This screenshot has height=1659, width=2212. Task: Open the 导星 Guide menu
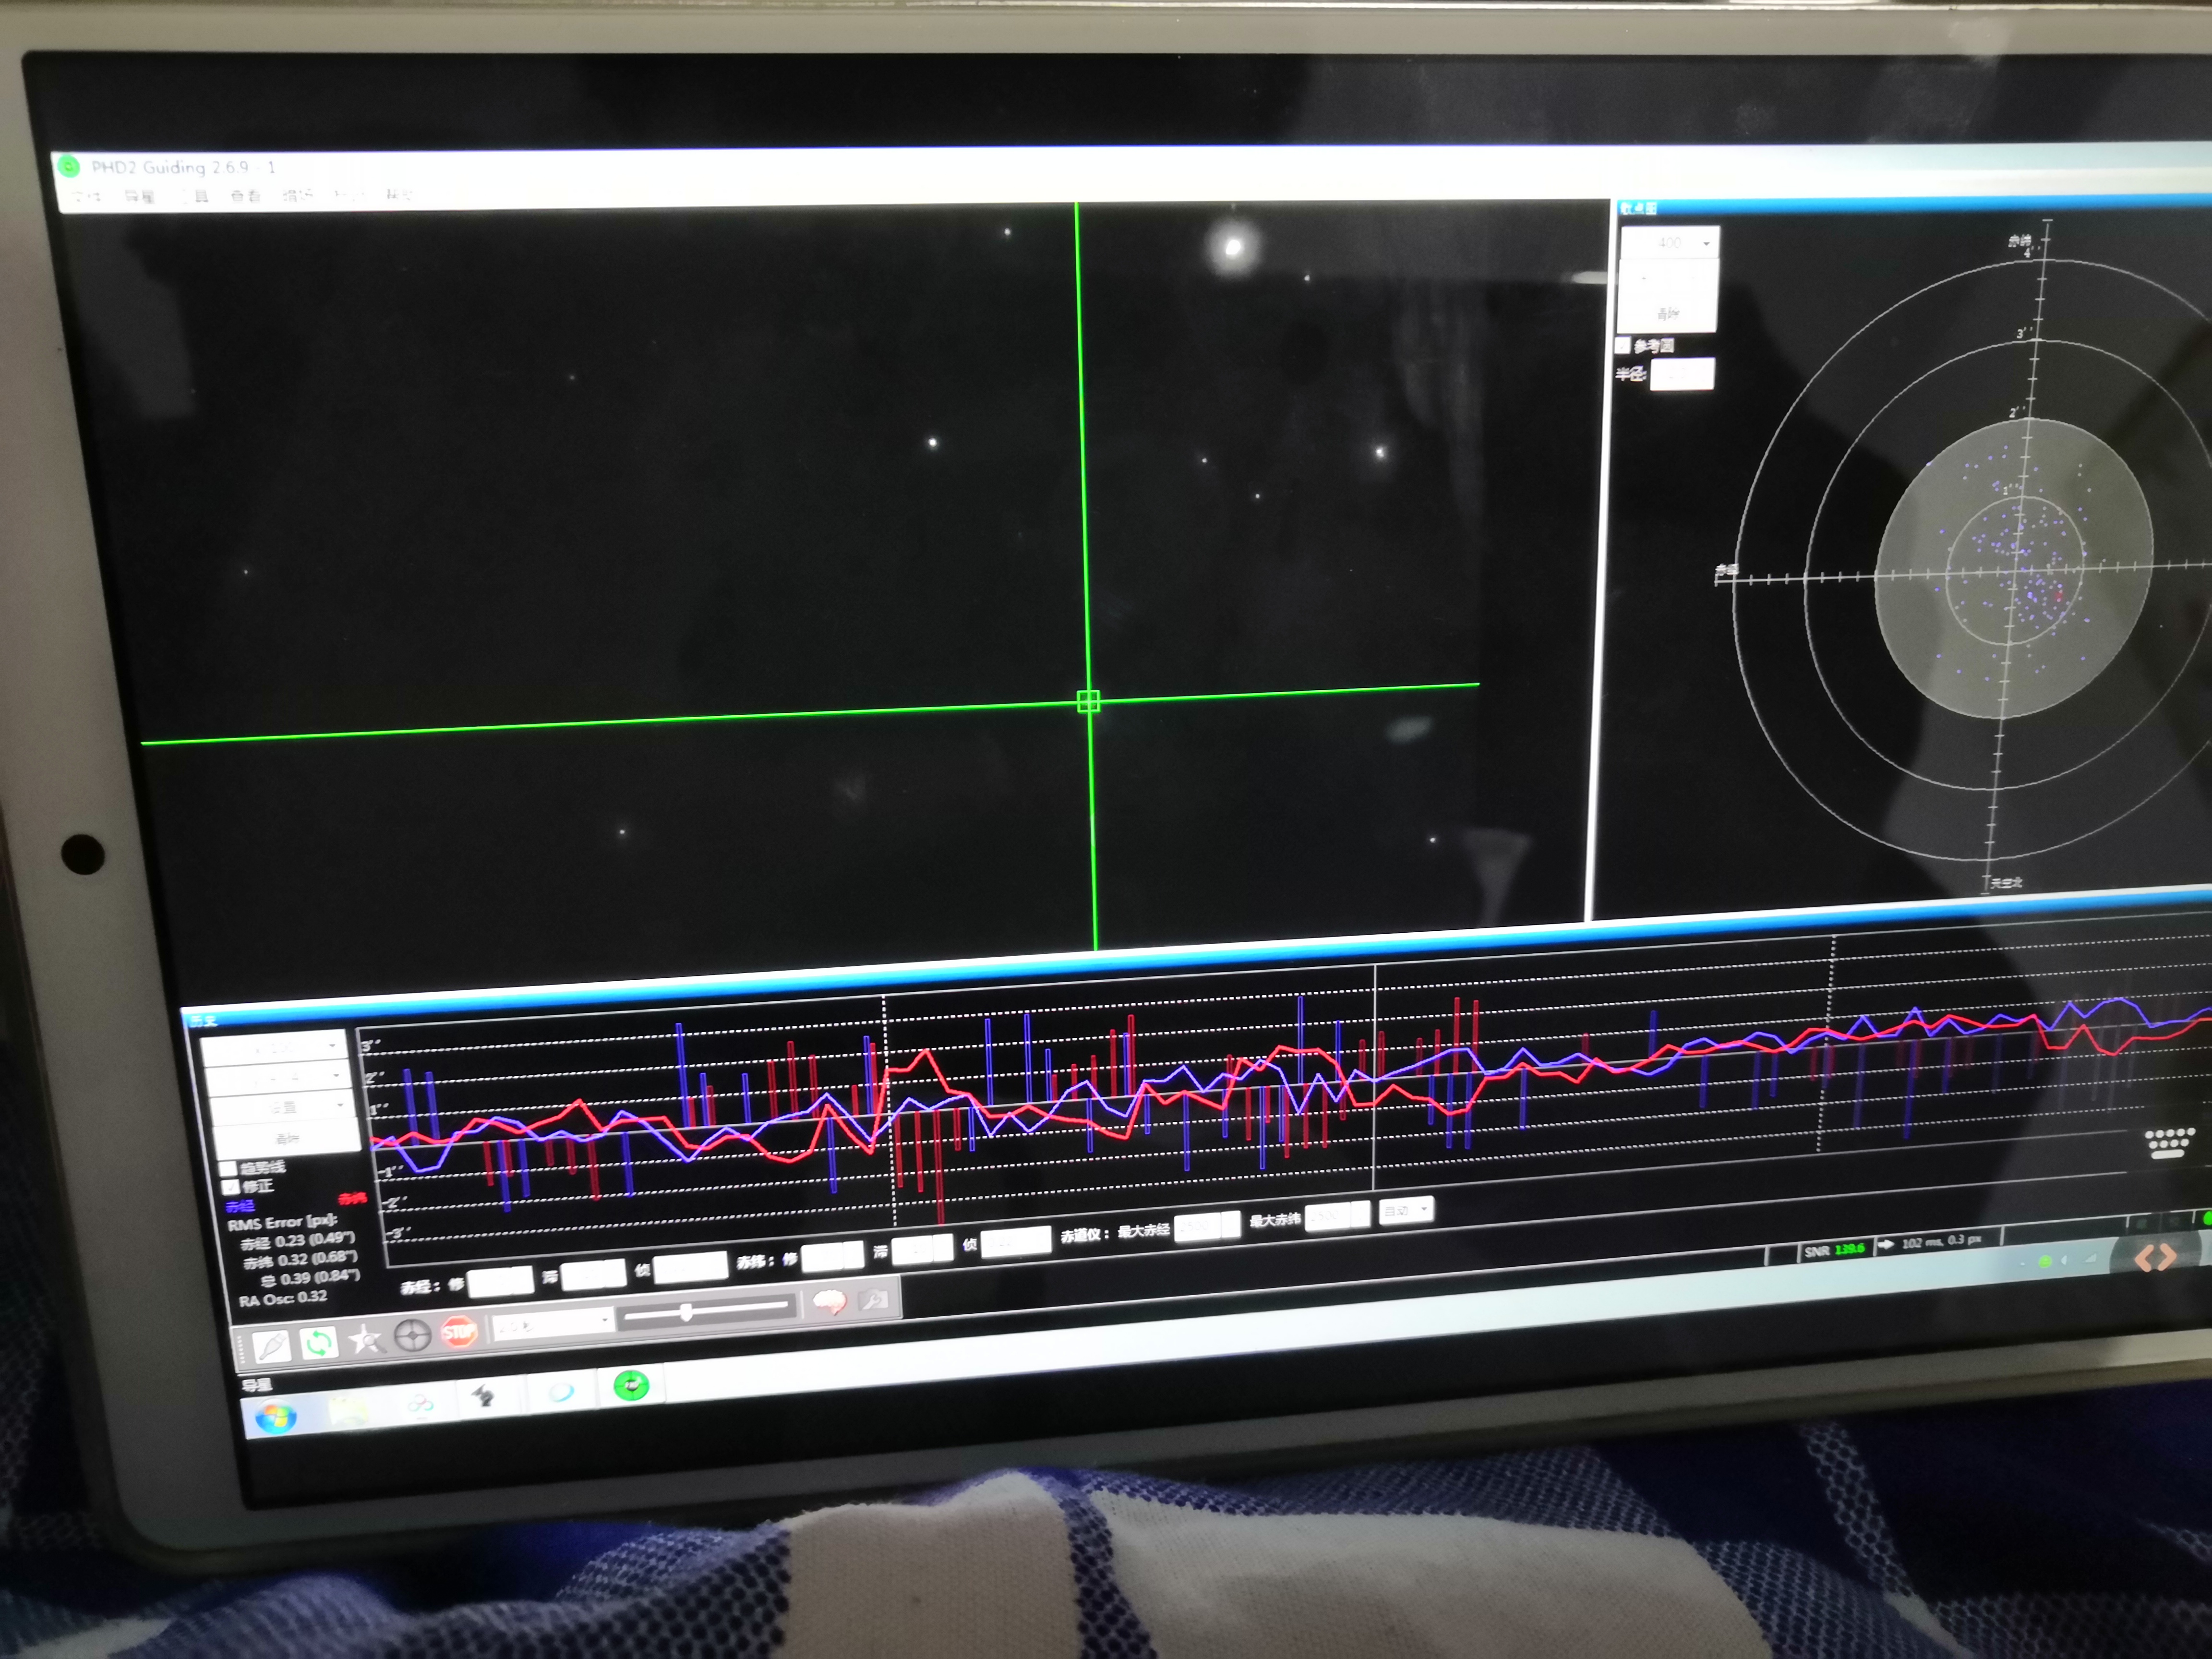pos(140,196)
